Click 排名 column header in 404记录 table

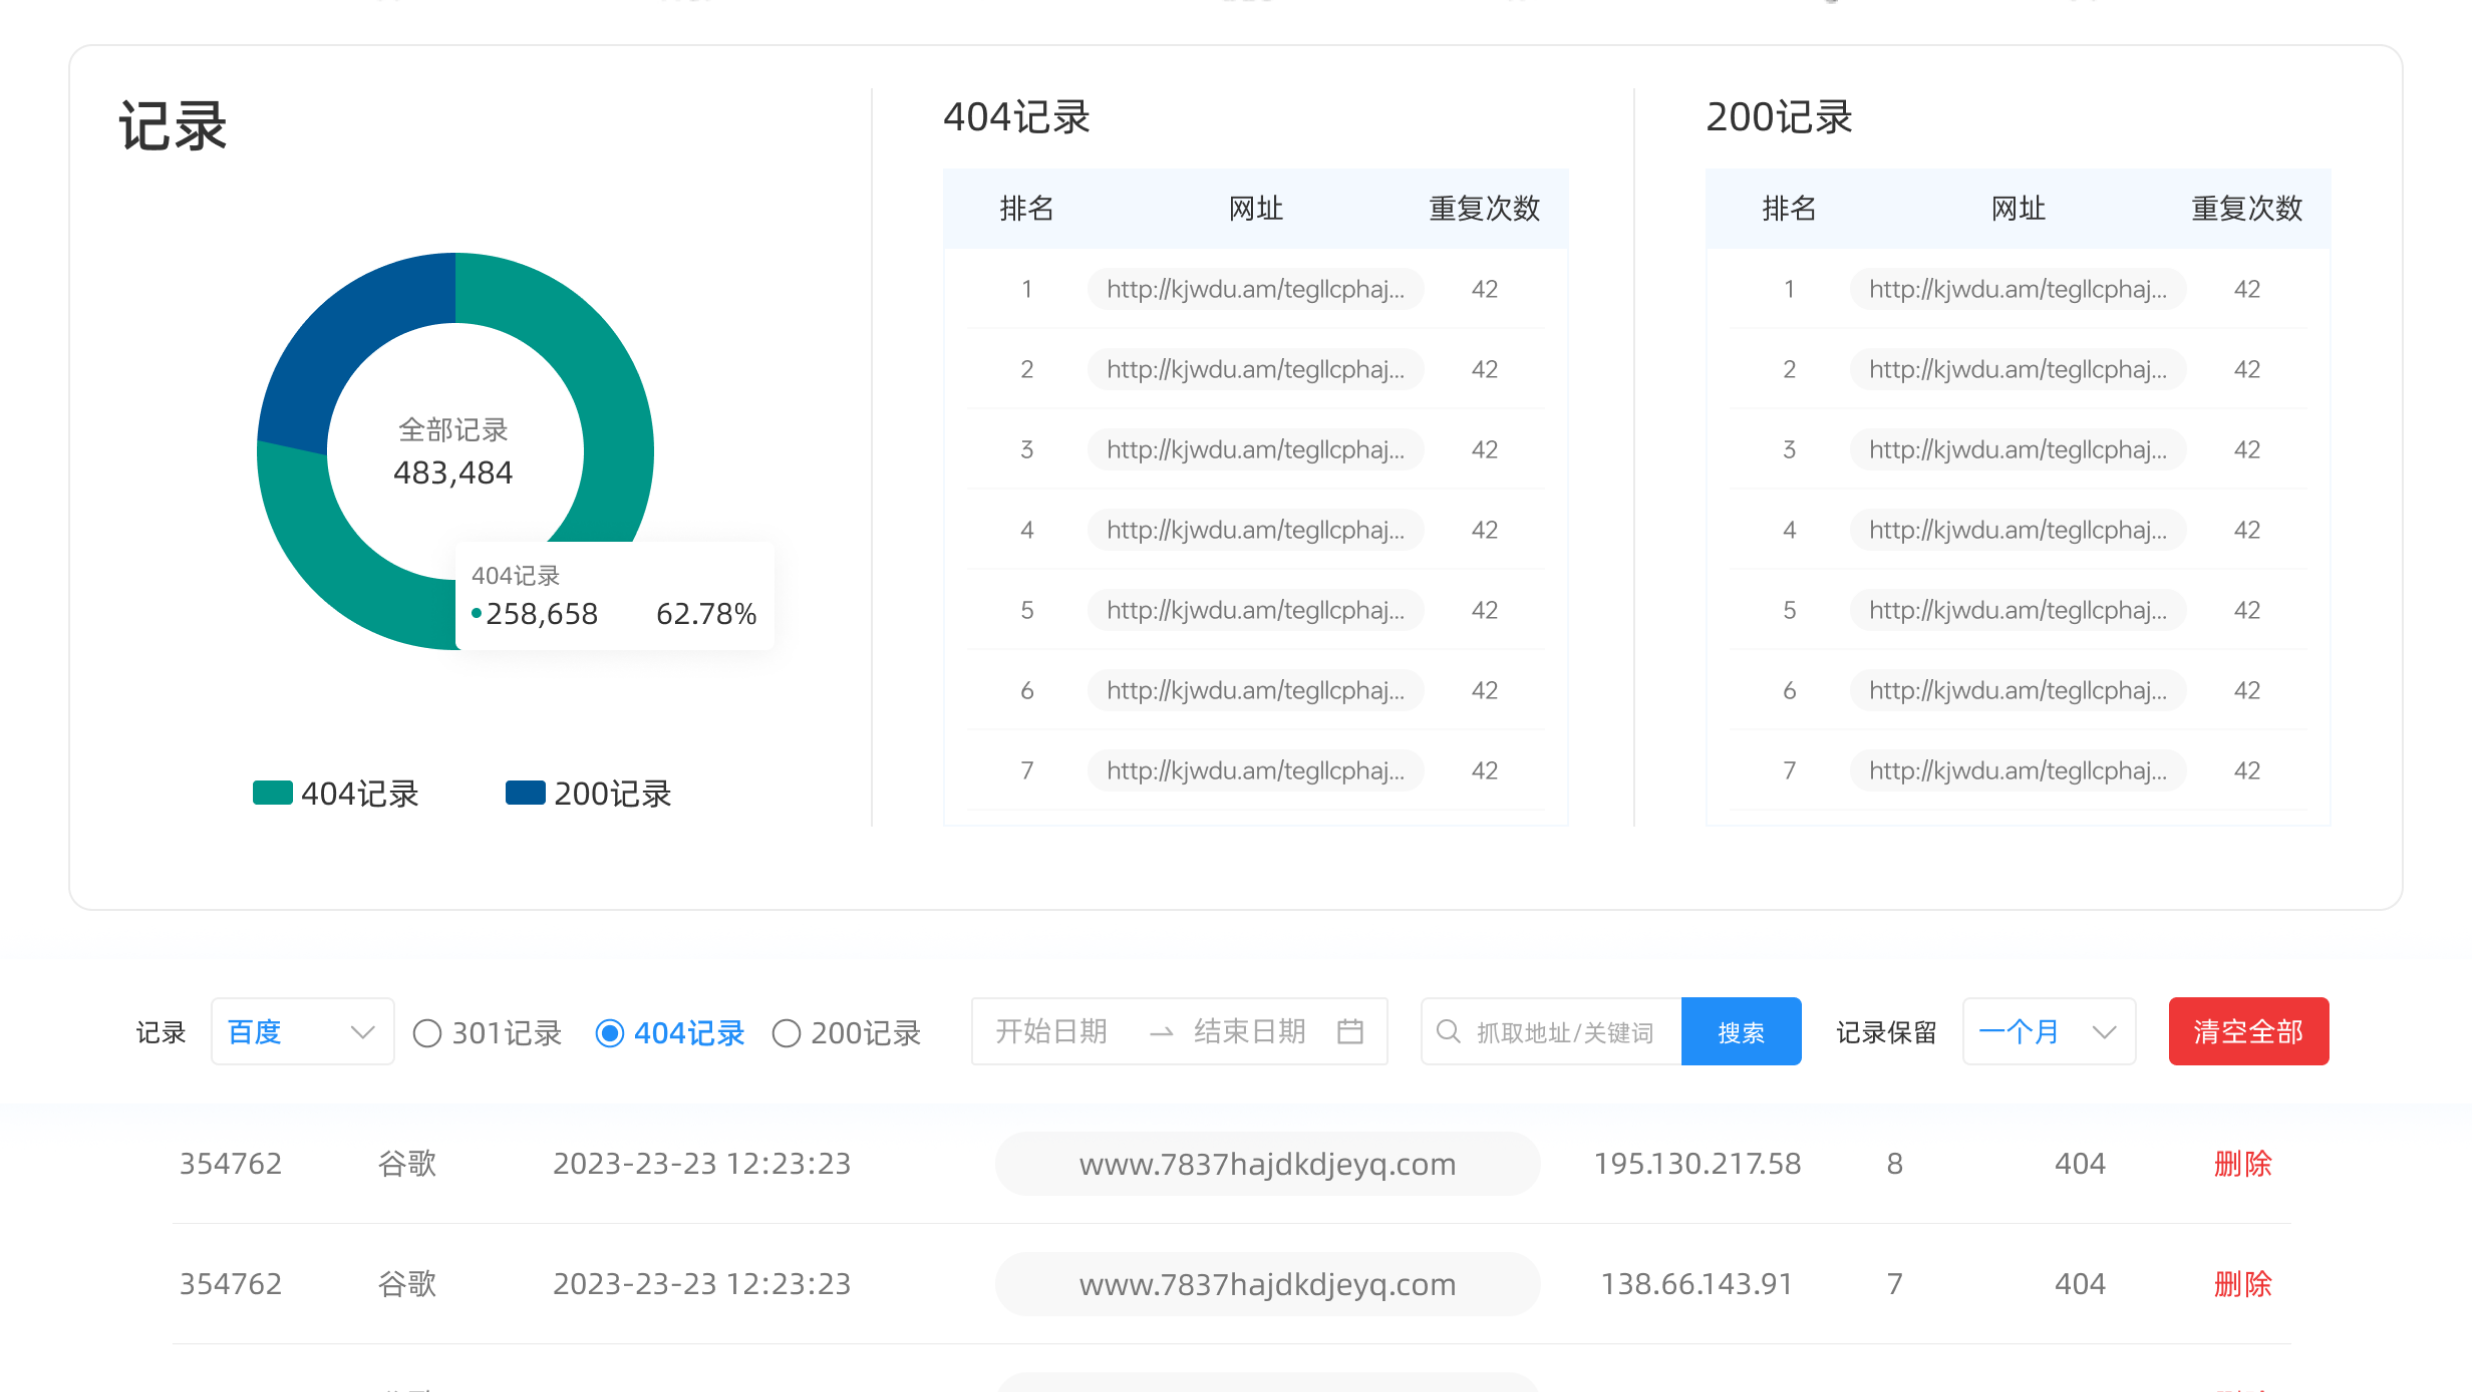pos(1027,208)
